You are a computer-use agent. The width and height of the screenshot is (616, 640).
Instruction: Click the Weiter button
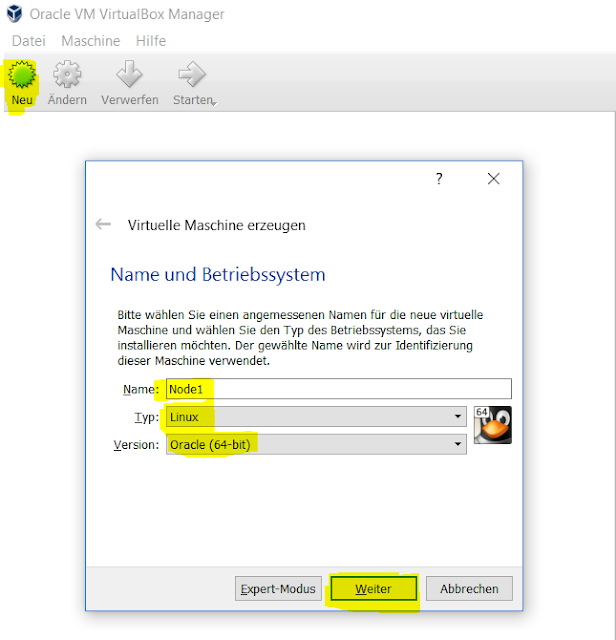374,589
